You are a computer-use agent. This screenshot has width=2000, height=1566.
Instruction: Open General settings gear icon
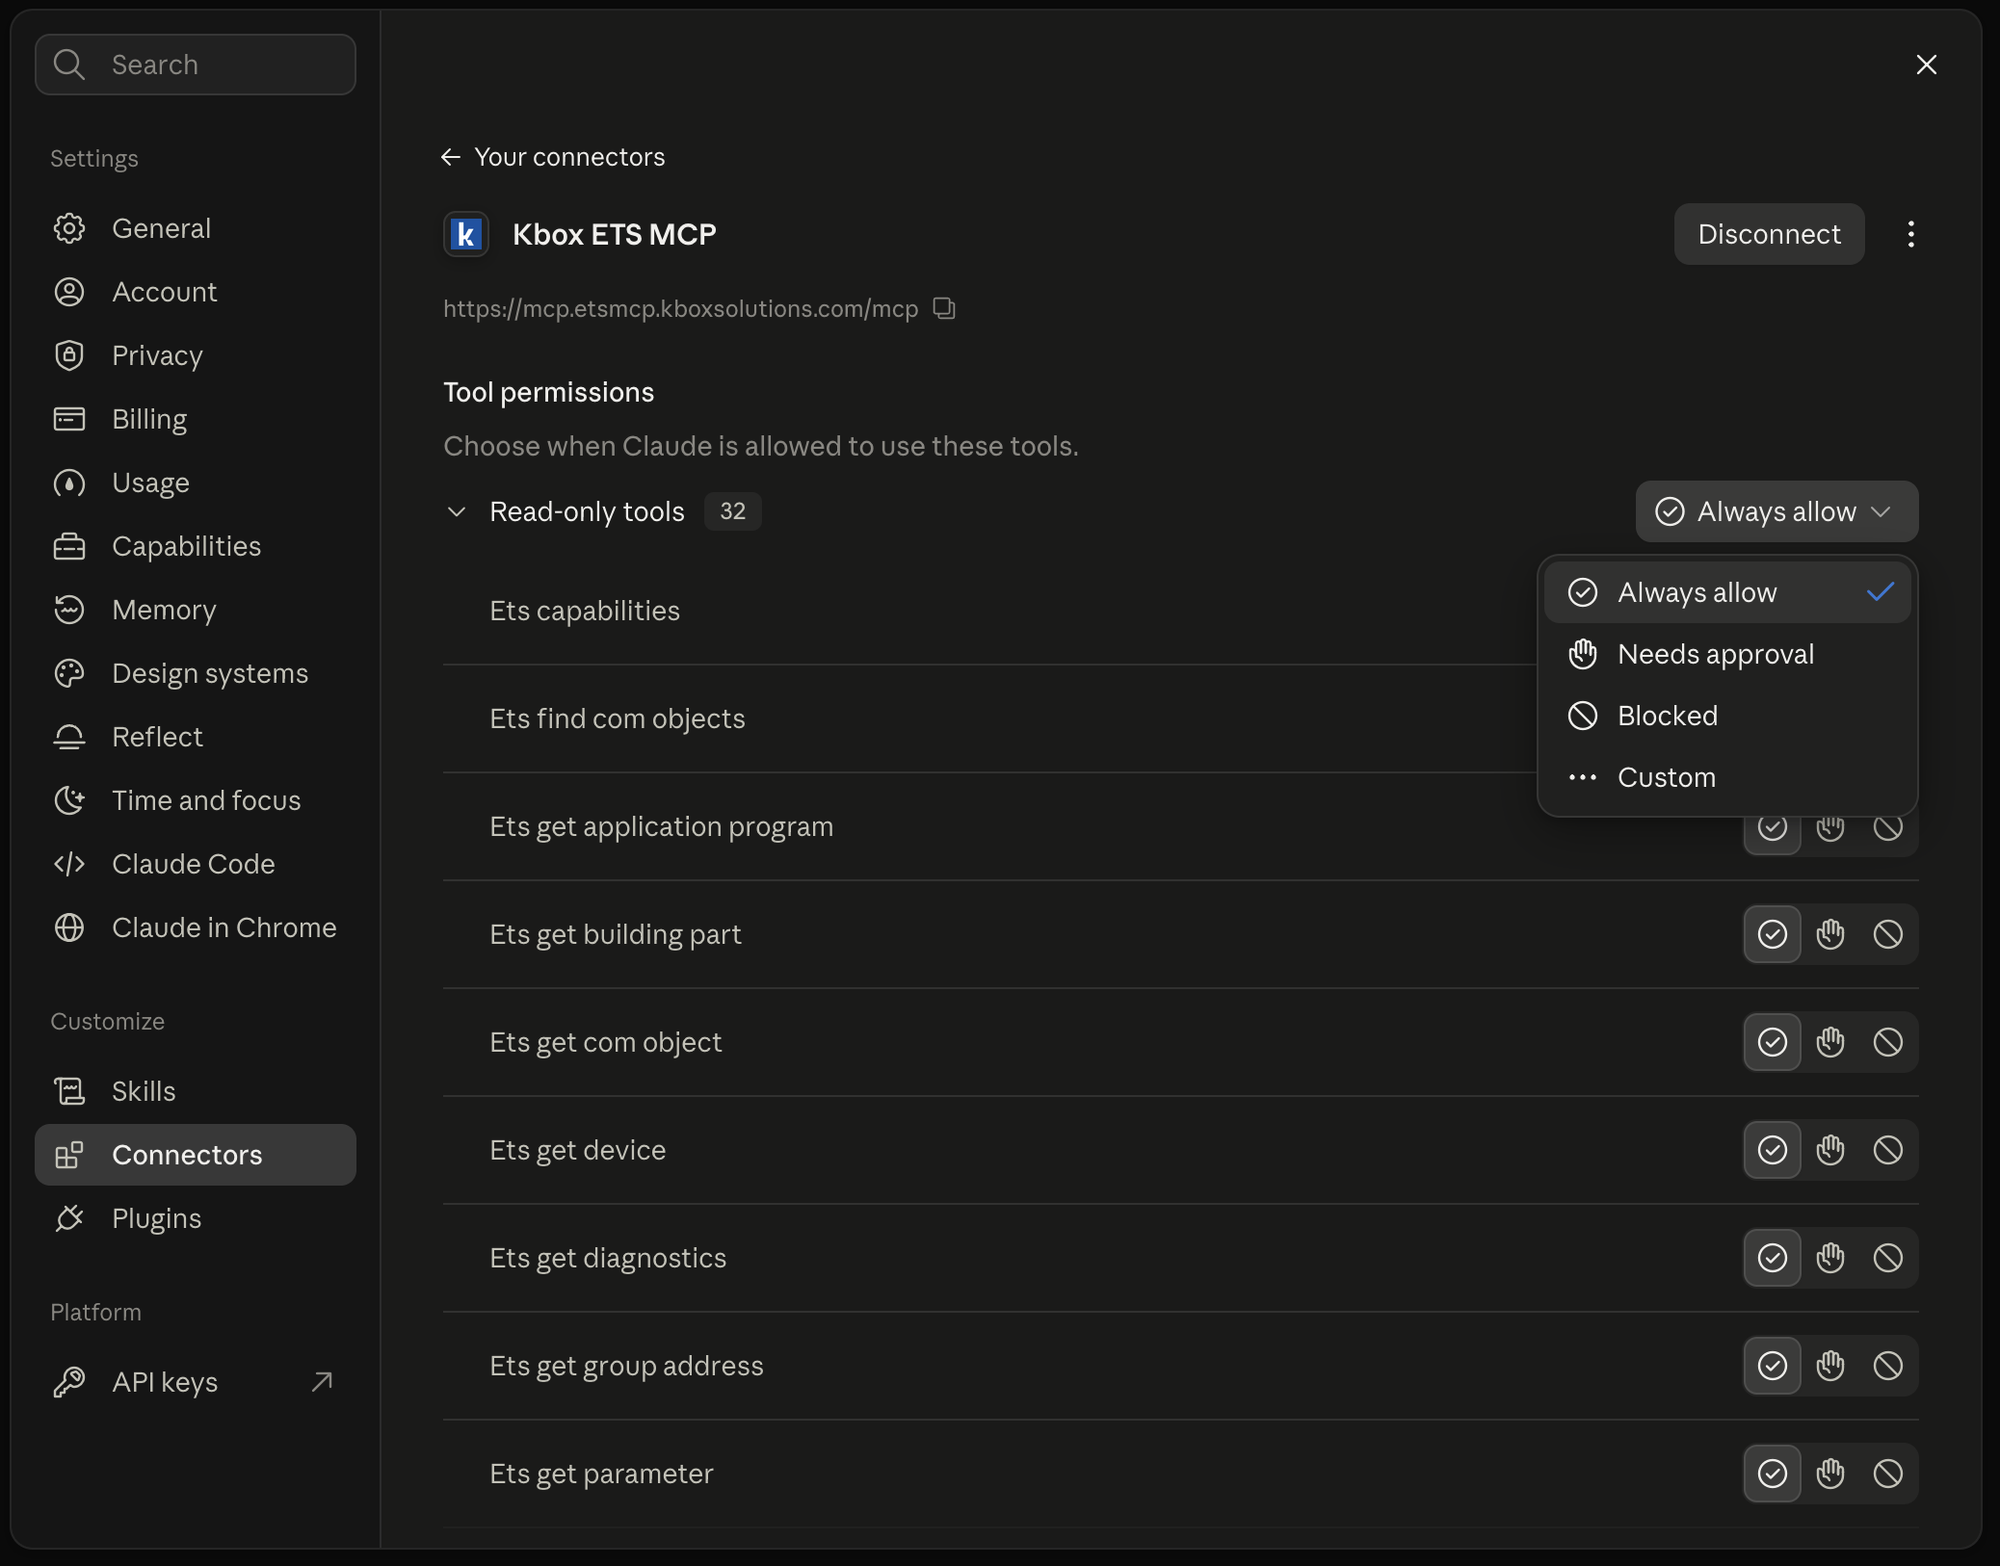(69, 228)
